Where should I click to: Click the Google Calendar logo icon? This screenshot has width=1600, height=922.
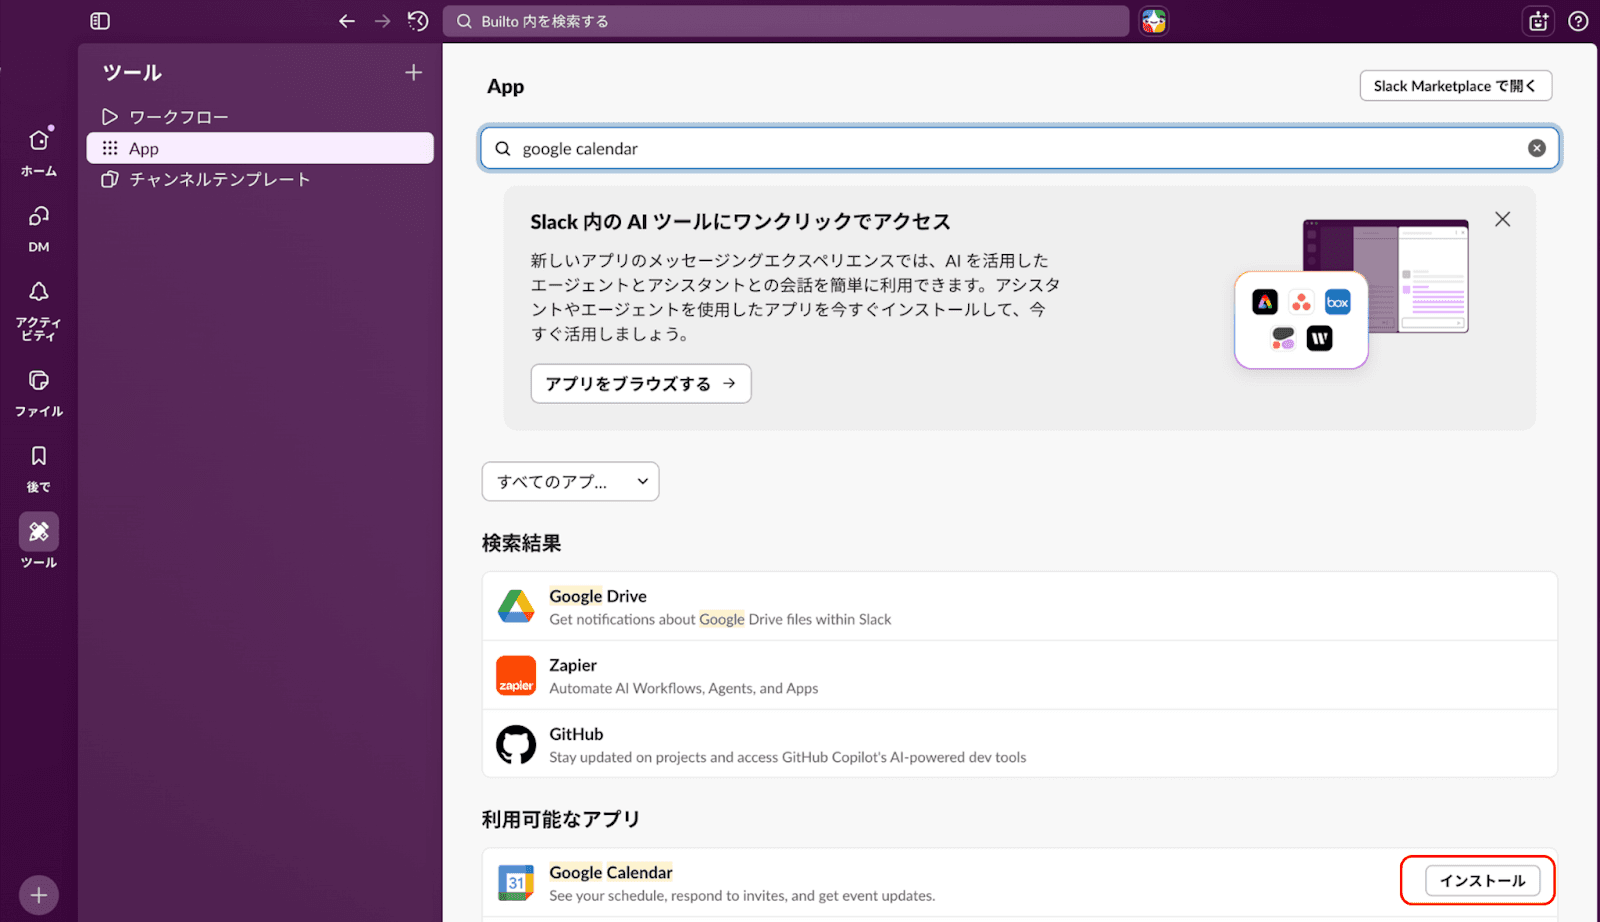pos(516,883)
